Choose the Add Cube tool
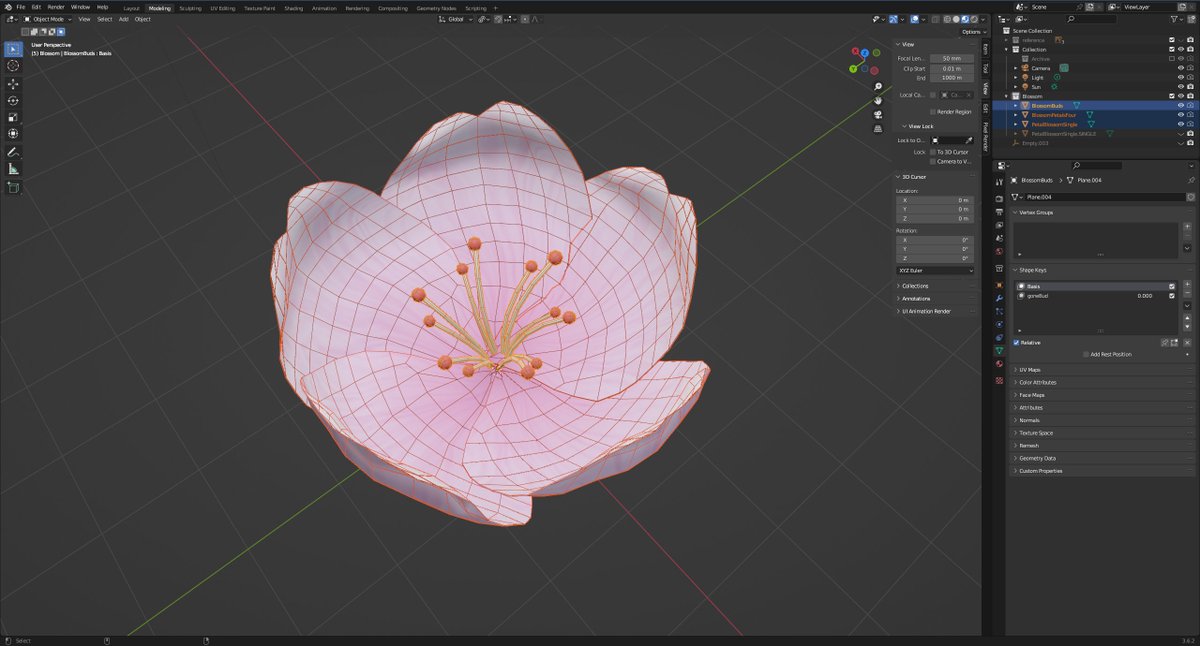The width and height of the screenshot is (1200, 646). [x=13, y=187]
